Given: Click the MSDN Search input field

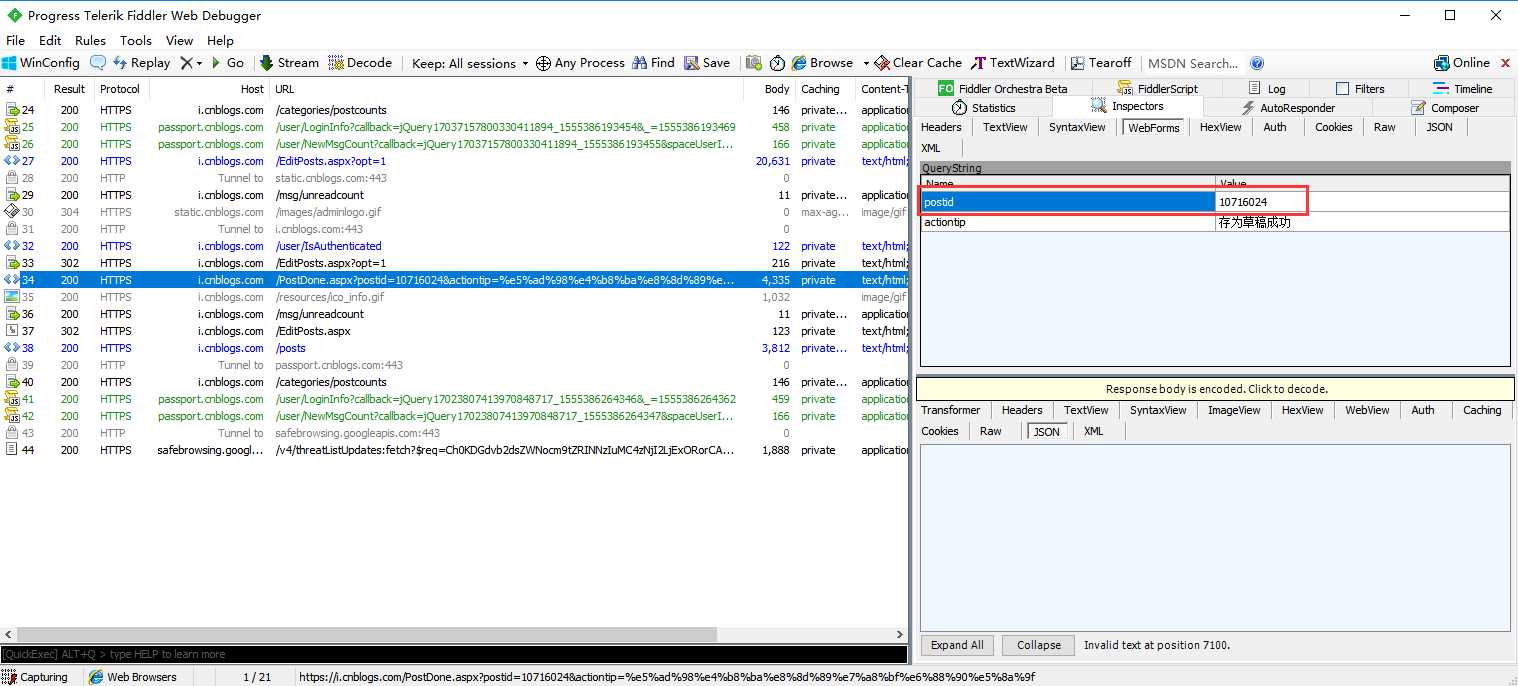Looking at the screenshot, I should click(x=1193, y=63).
